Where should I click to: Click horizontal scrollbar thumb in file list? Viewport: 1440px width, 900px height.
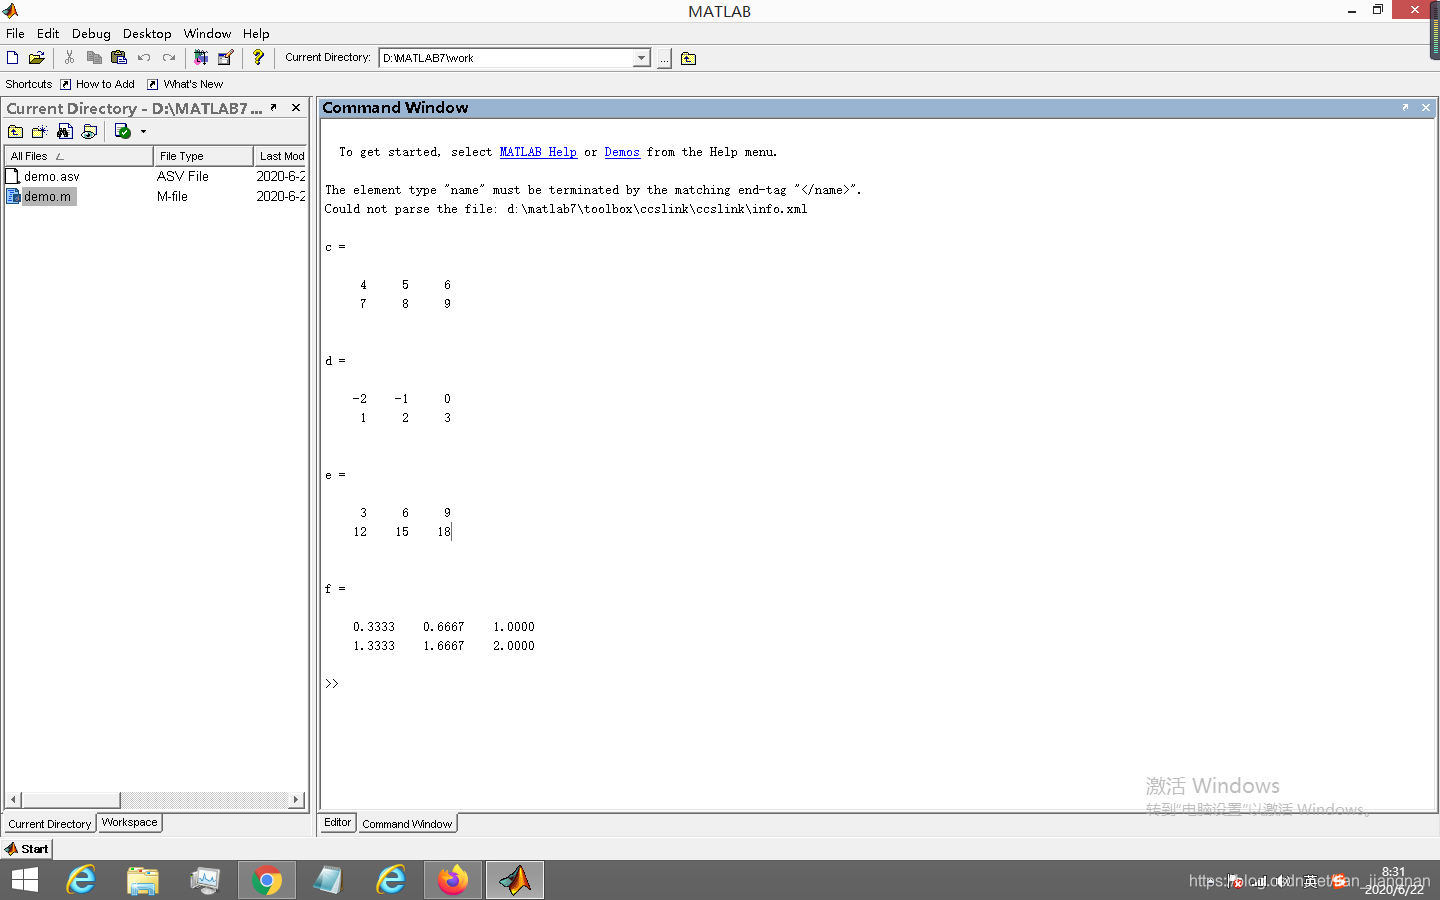(x=70, y=800)
